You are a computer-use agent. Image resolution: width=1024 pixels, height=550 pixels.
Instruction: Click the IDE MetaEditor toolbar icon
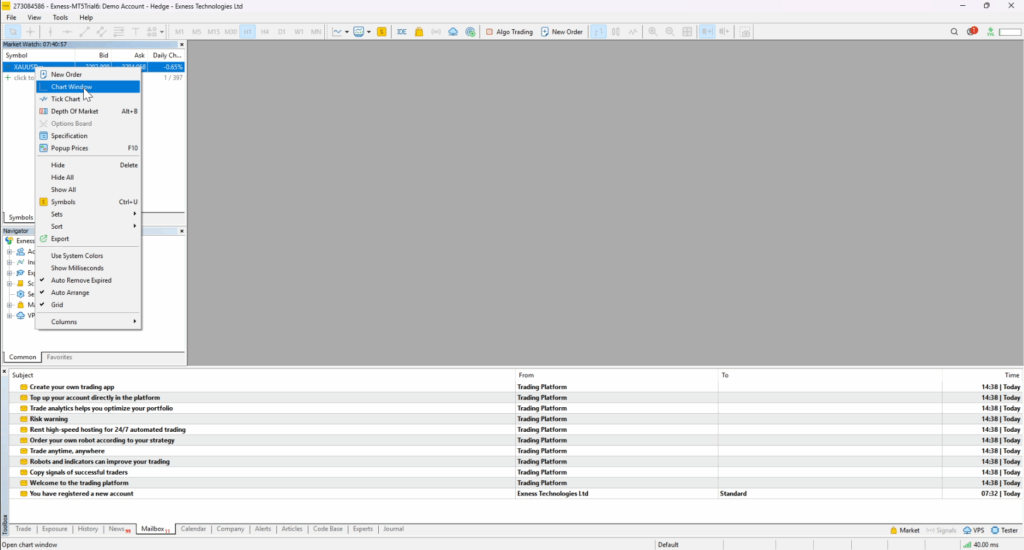point(402,32)
